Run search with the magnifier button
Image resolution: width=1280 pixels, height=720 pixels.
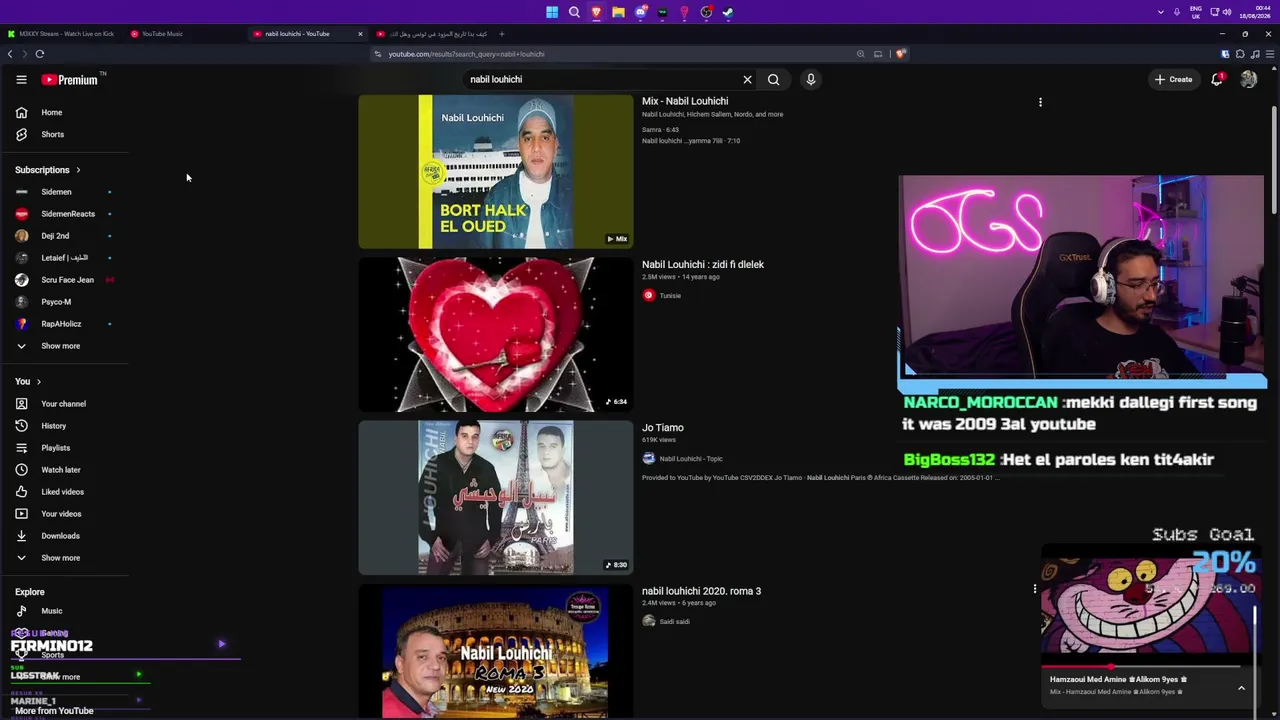pyautogui.click(x=773, y=80)
